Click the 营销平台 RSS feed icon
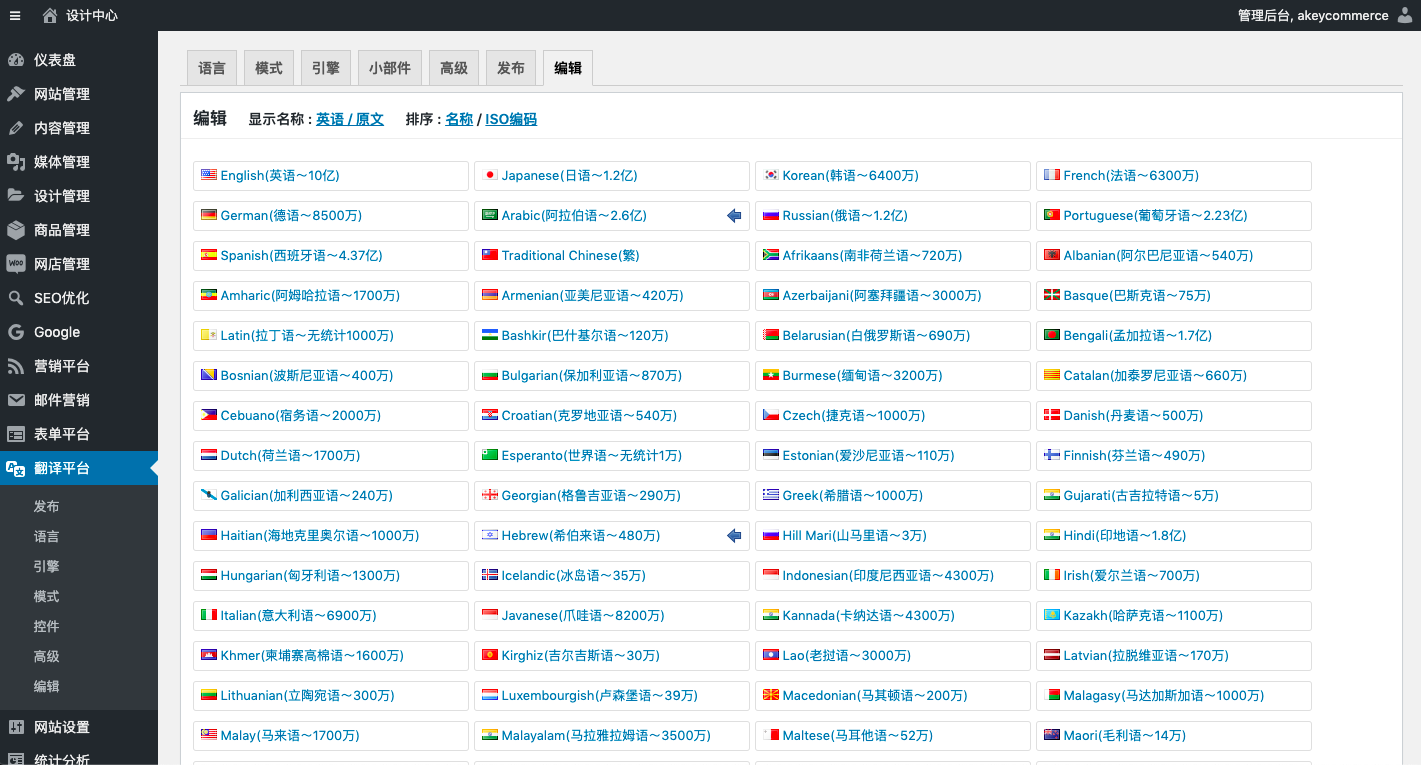The width and height of the screenshot is (1421, 765). [x=16, y=366]
